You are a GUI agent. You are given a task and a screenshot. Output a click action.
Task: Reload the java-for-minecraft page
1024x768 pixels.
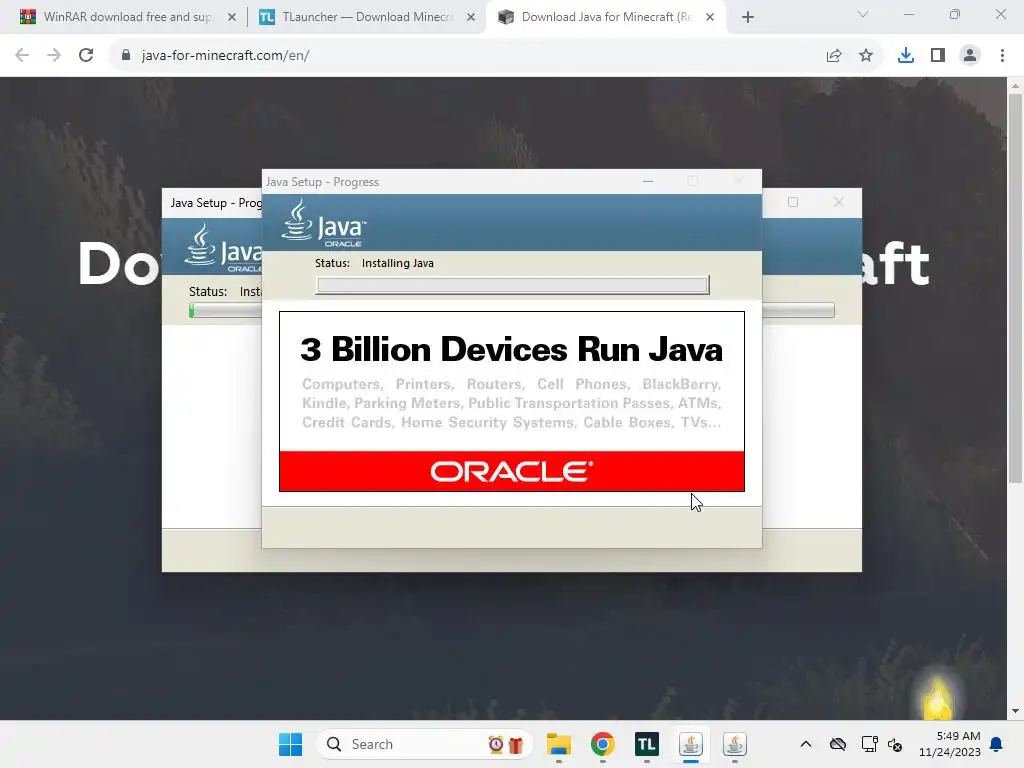[86, 56]
